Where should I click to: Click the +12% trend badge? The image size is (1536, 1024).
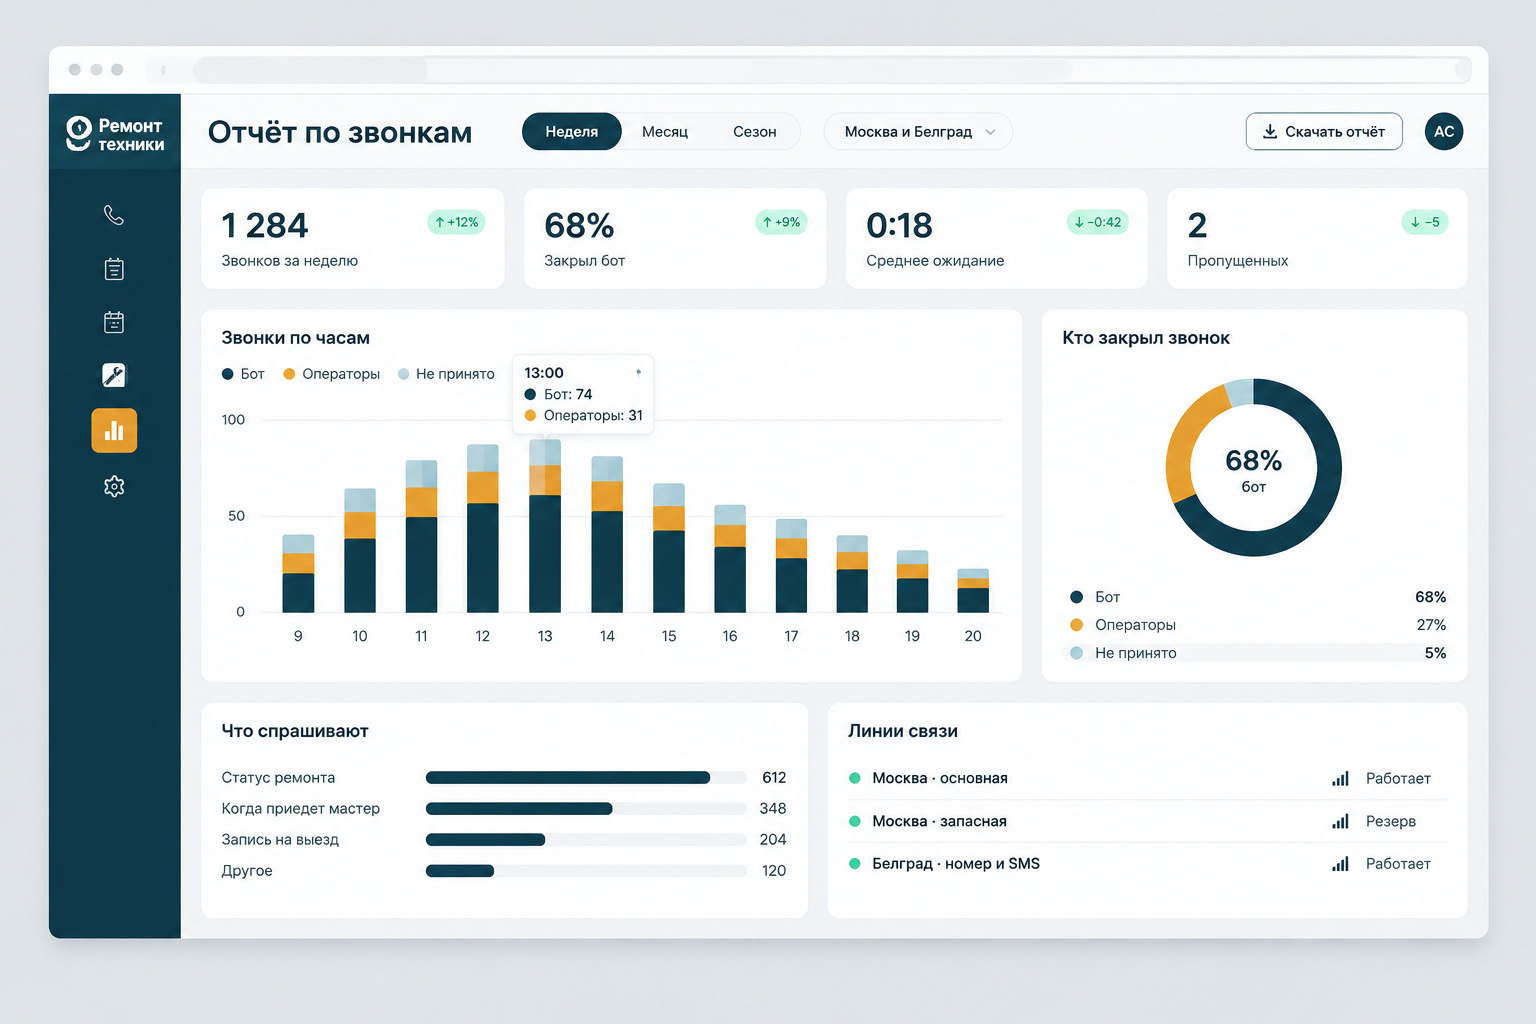(456, 222)
